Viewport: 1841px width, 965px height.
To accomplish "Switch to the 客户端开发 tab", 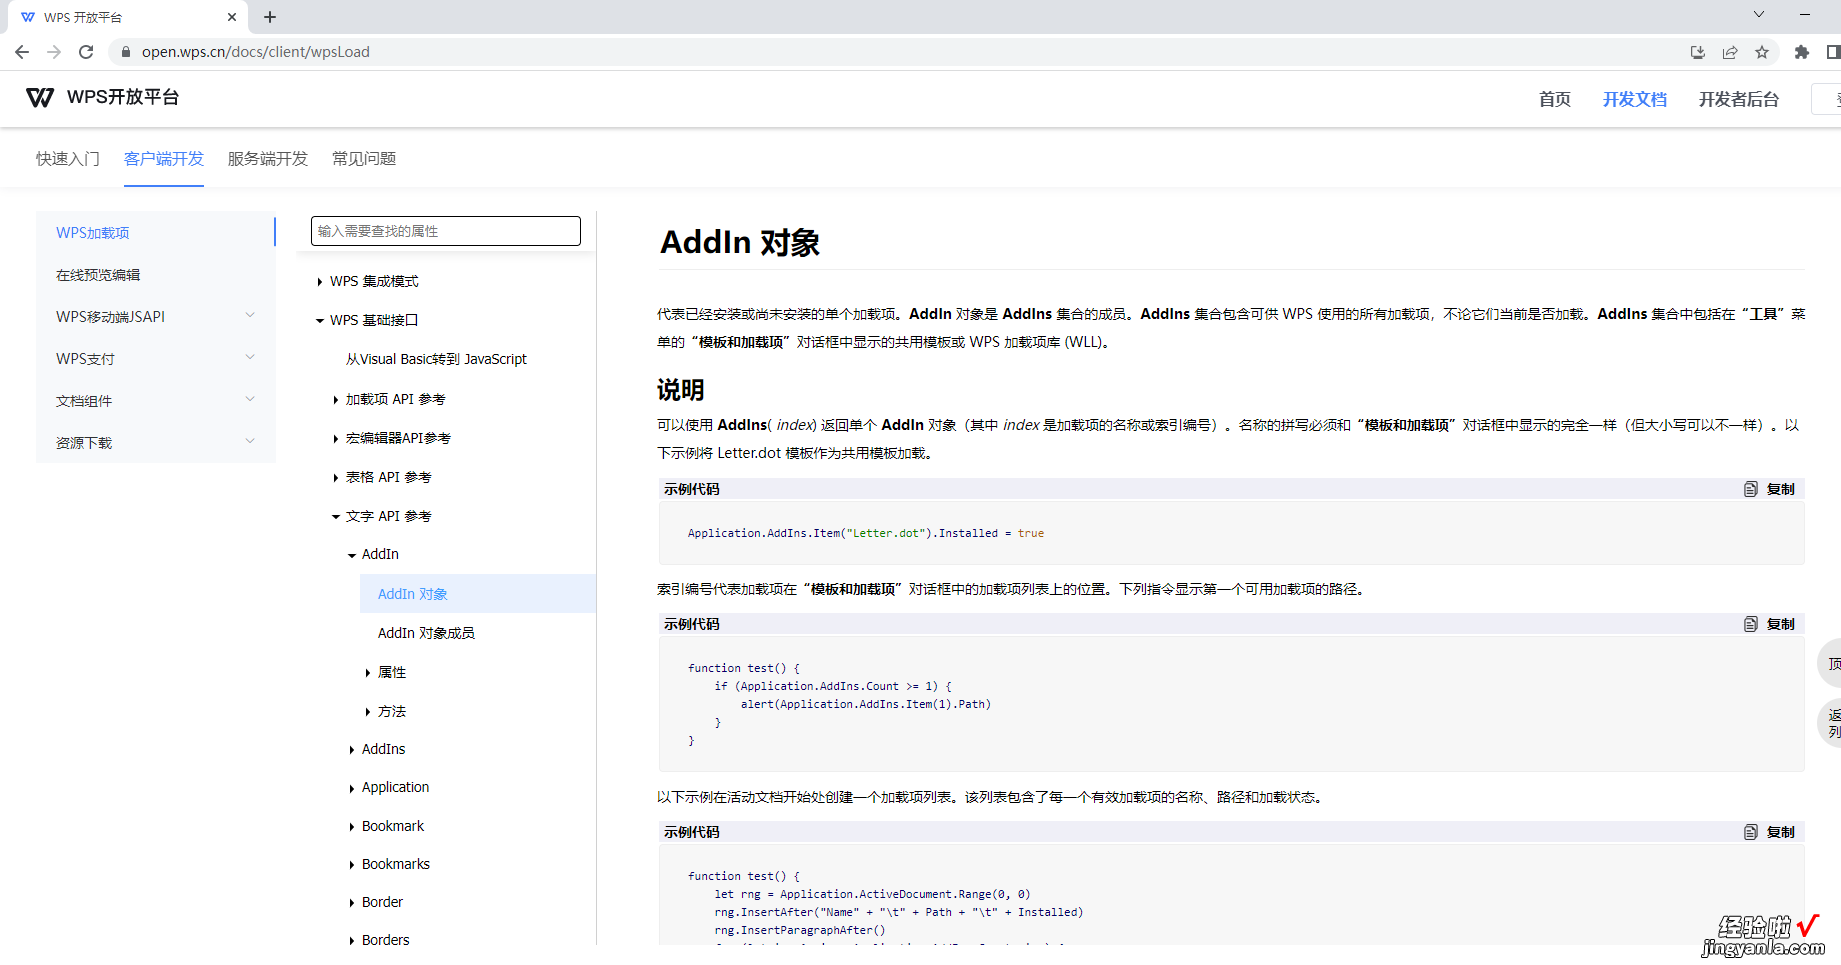I will click(164, 159).
